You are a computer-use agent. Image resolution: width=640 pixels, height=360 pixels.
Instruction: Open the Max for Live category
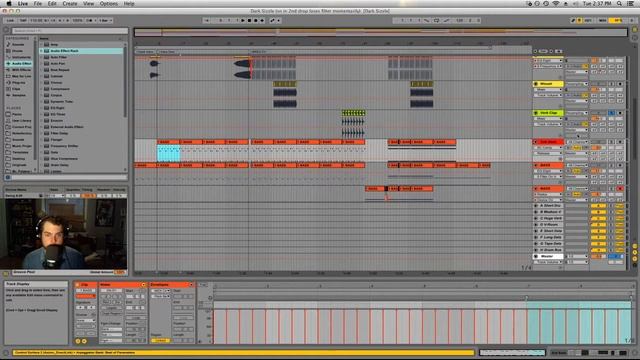click(18, 76)
